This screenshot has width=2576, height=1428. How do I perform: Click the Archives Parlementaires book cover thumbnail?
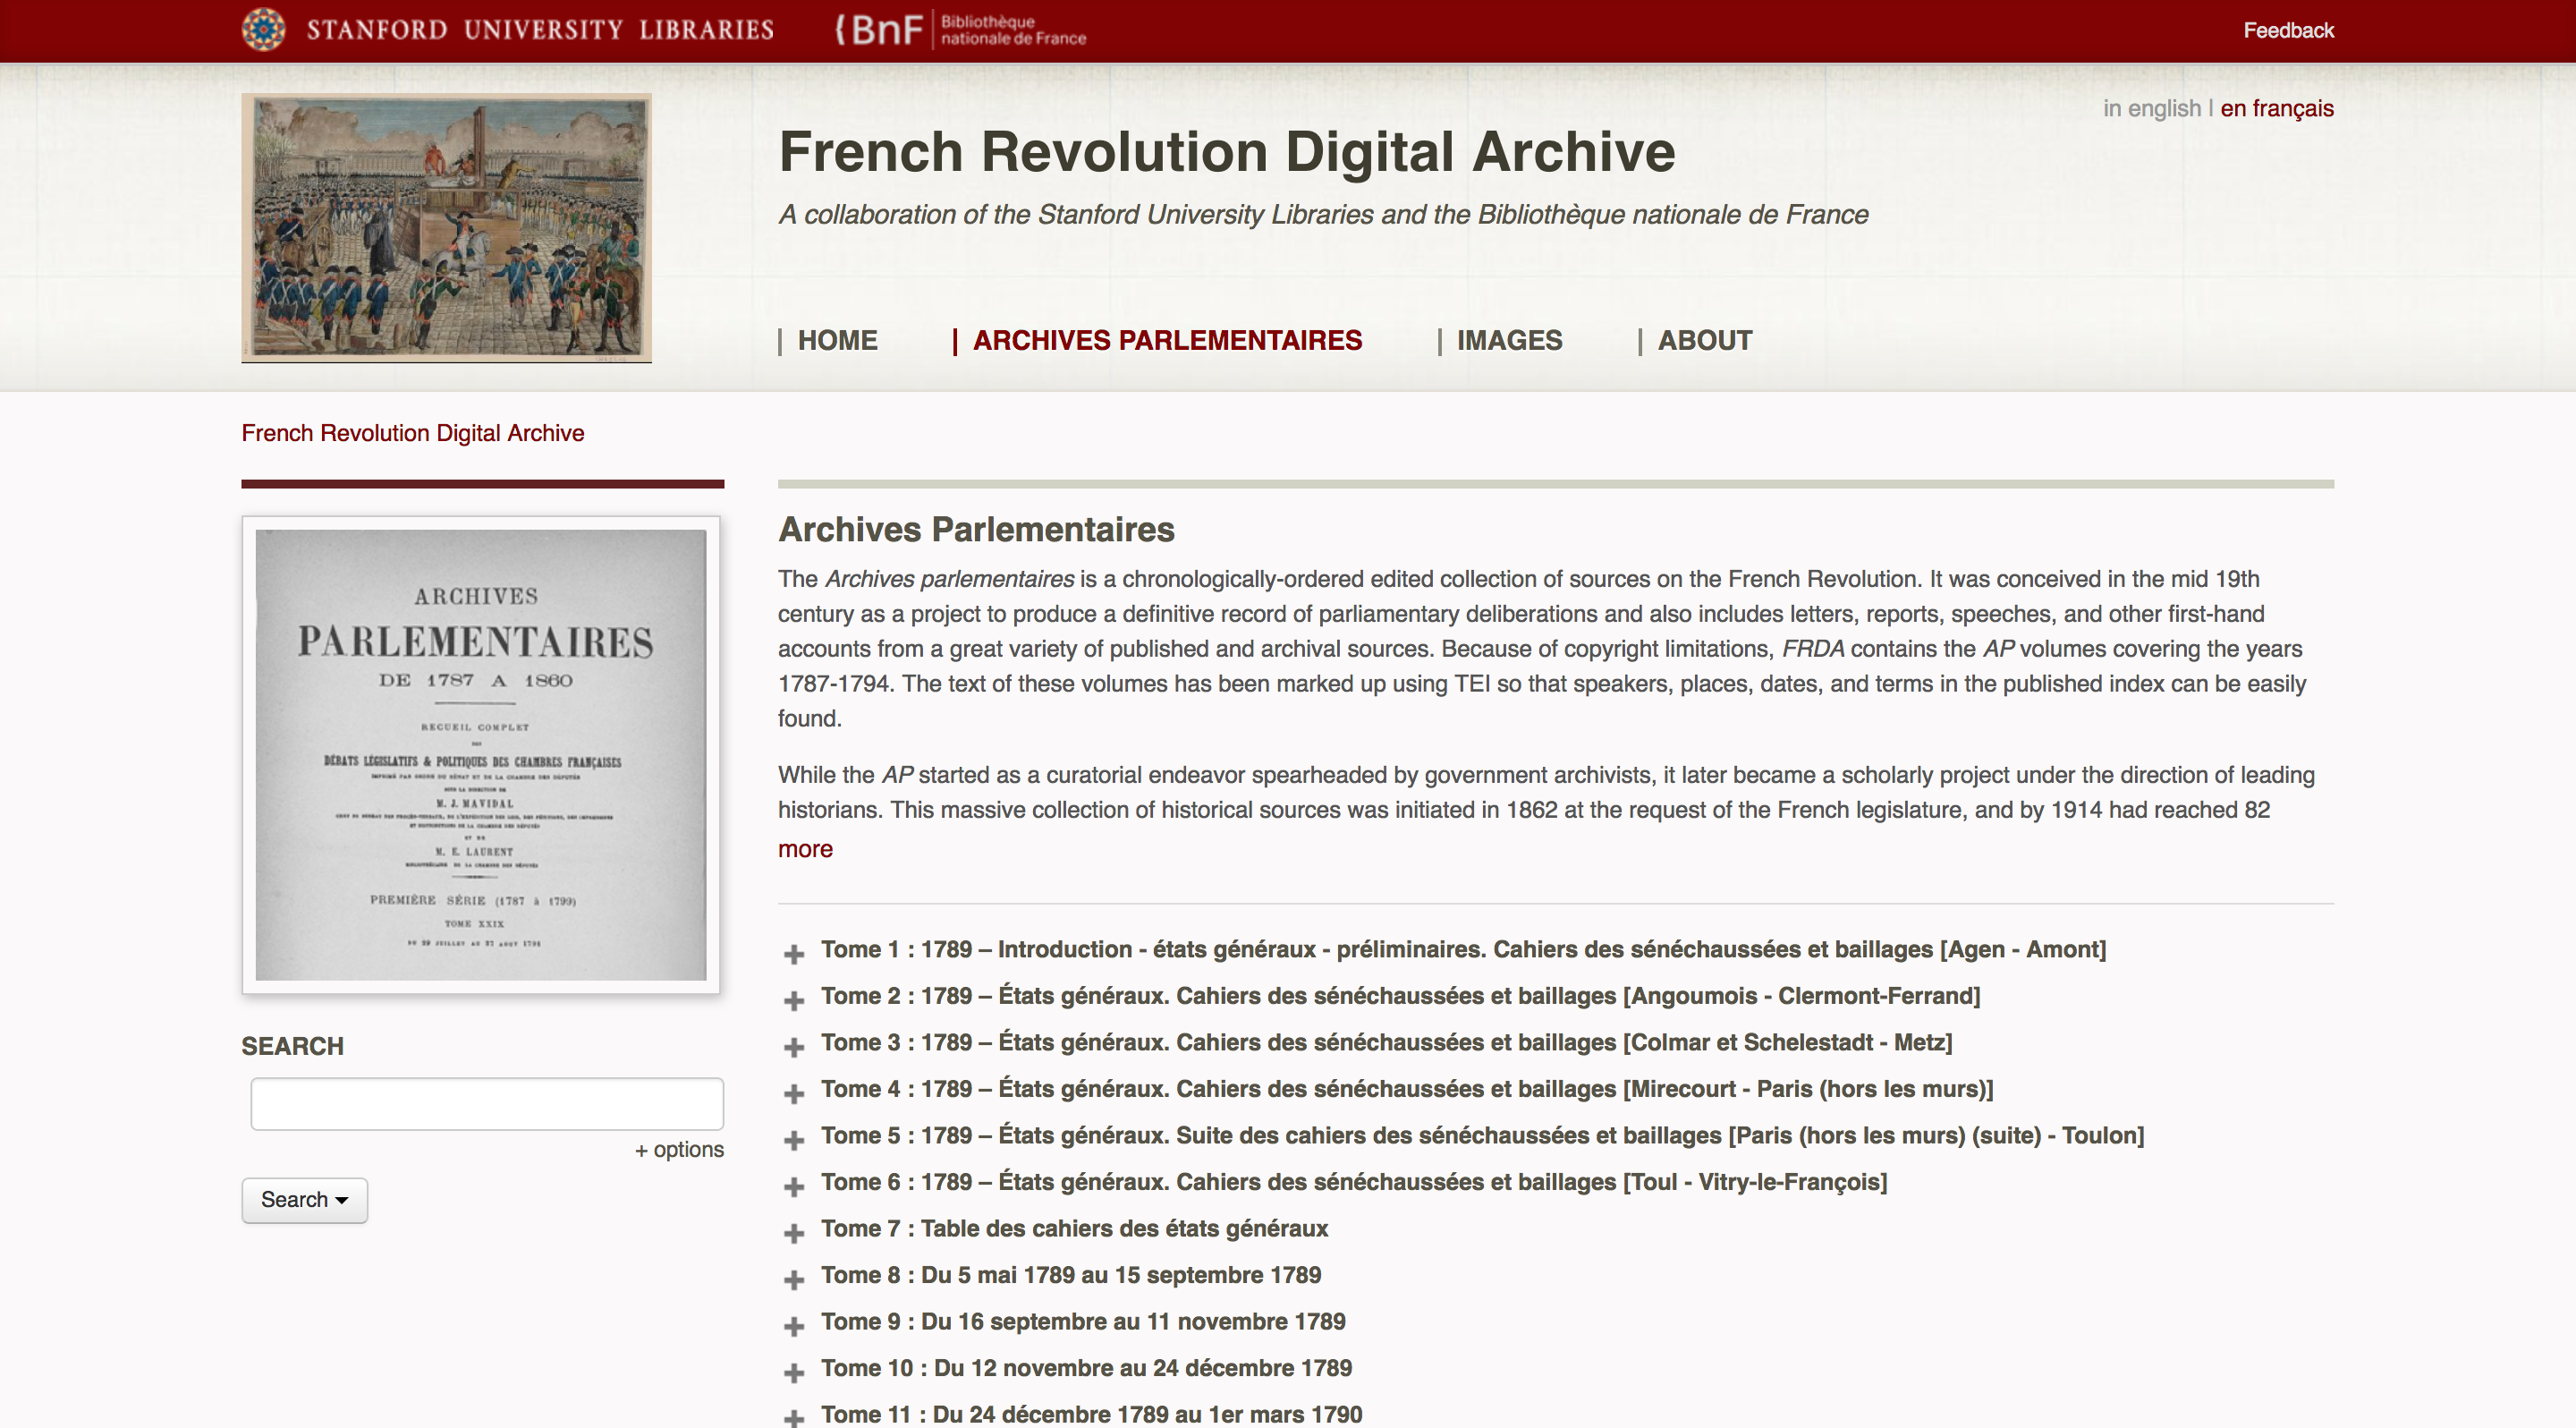[x=481, y=754]
